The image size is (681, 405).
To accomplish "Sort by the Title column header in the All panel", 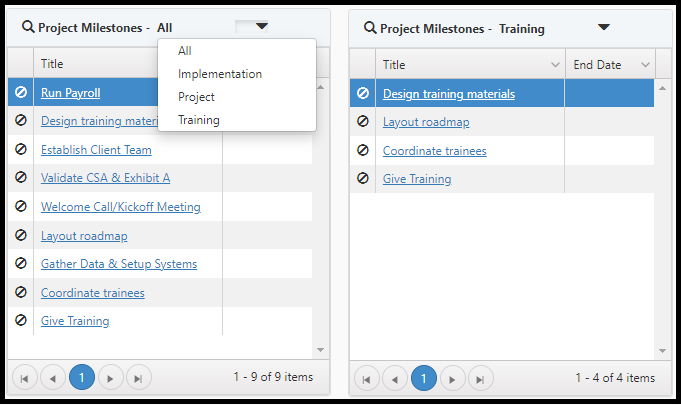I will 52,64.
